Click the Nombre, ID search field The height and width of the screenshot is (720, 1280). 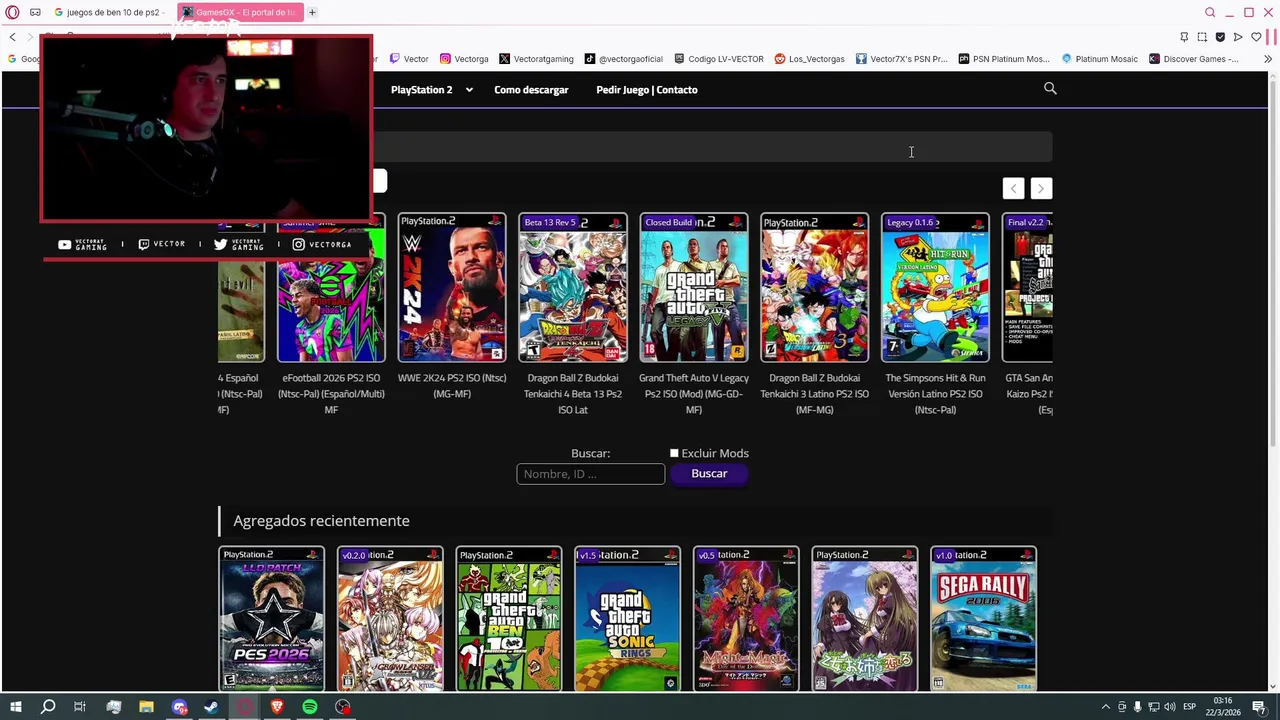click(591, 474)
